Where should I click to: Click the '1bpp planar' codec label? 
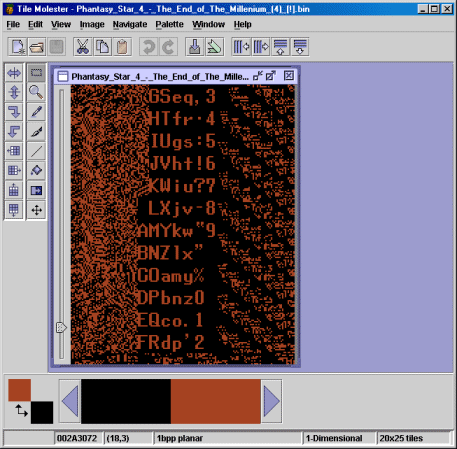pos(180,438)
